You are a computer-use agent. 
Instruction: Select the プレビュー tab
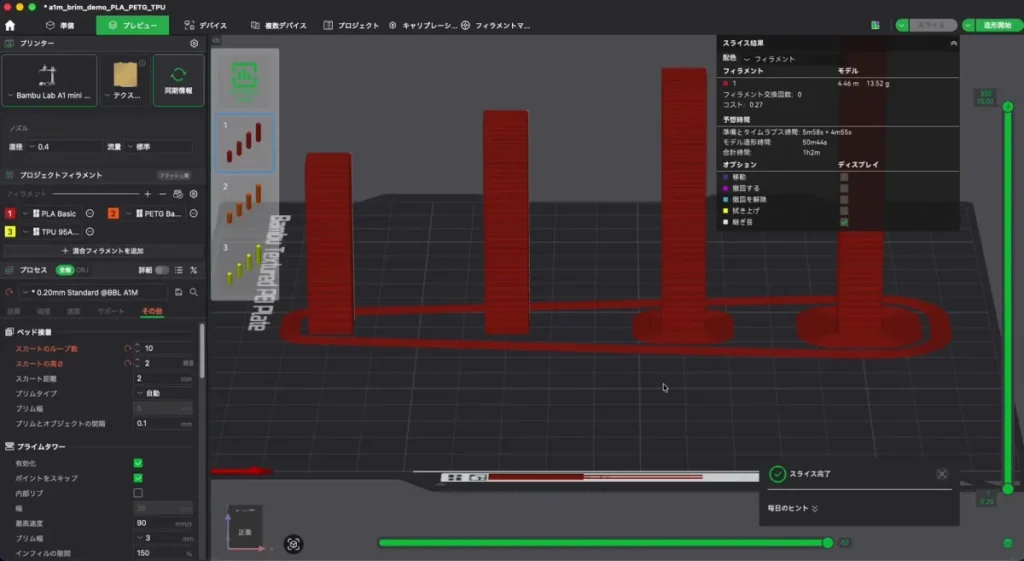click(133, 25)
